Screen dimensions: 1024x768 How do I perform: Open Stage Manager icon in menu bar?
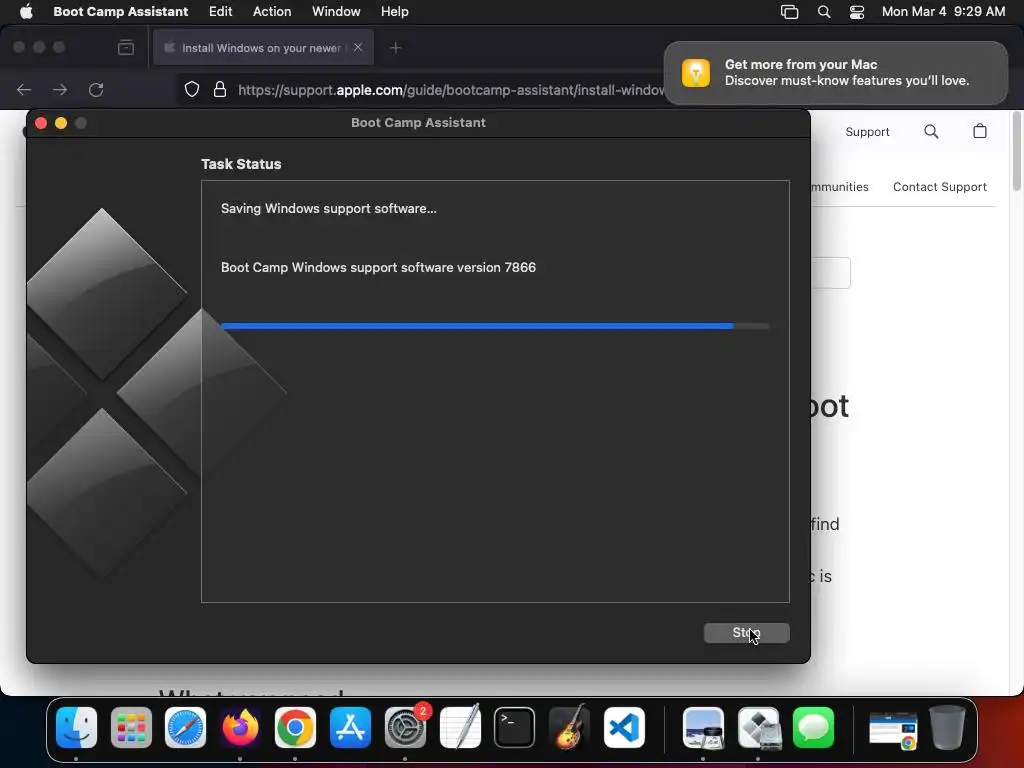[x=790, y=12]
